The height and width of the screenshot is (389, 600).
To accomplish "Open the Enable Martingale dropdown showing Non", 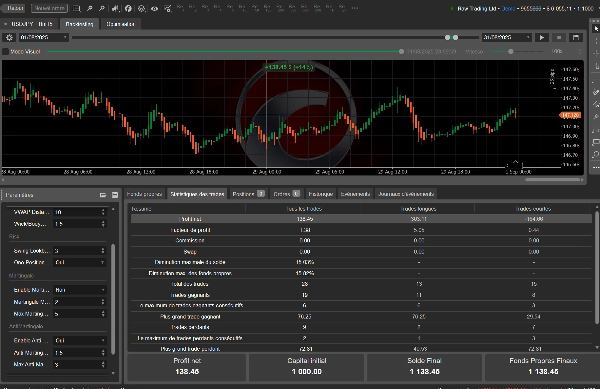I will click(x=80, y=290).
